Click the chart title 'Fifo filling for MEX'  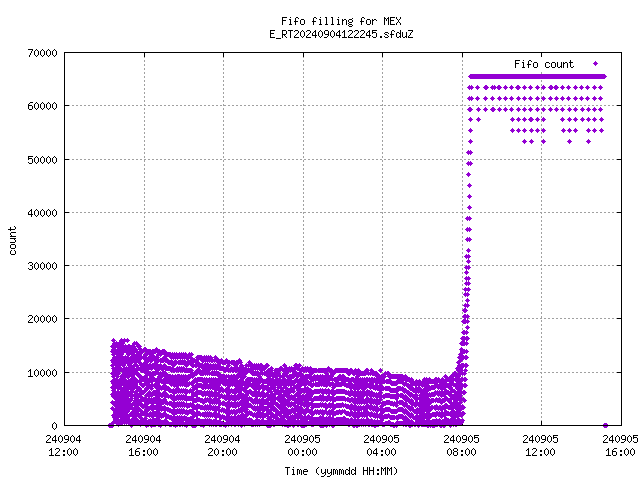click(x=341, y=21)
